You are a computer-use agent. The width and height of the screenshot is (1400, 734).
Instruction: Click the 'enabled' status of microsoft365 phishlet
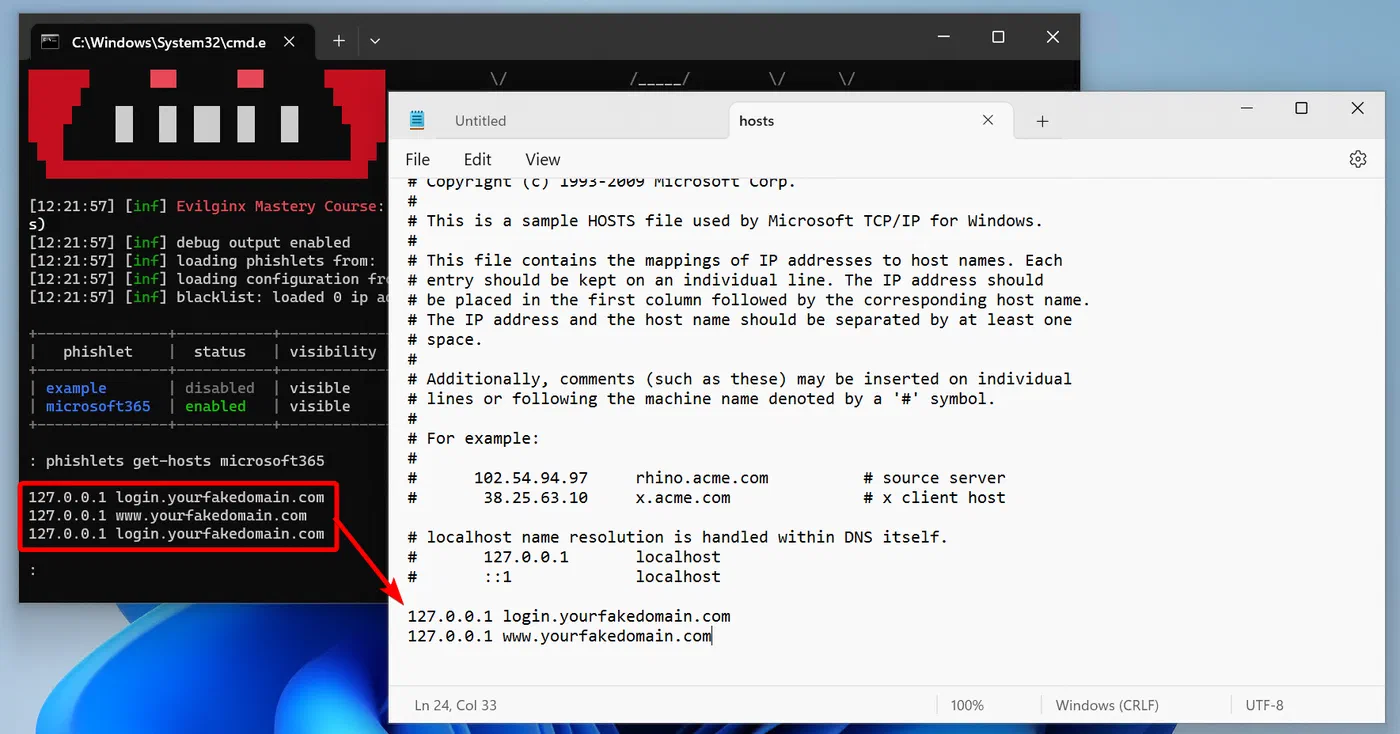(215, 406)
